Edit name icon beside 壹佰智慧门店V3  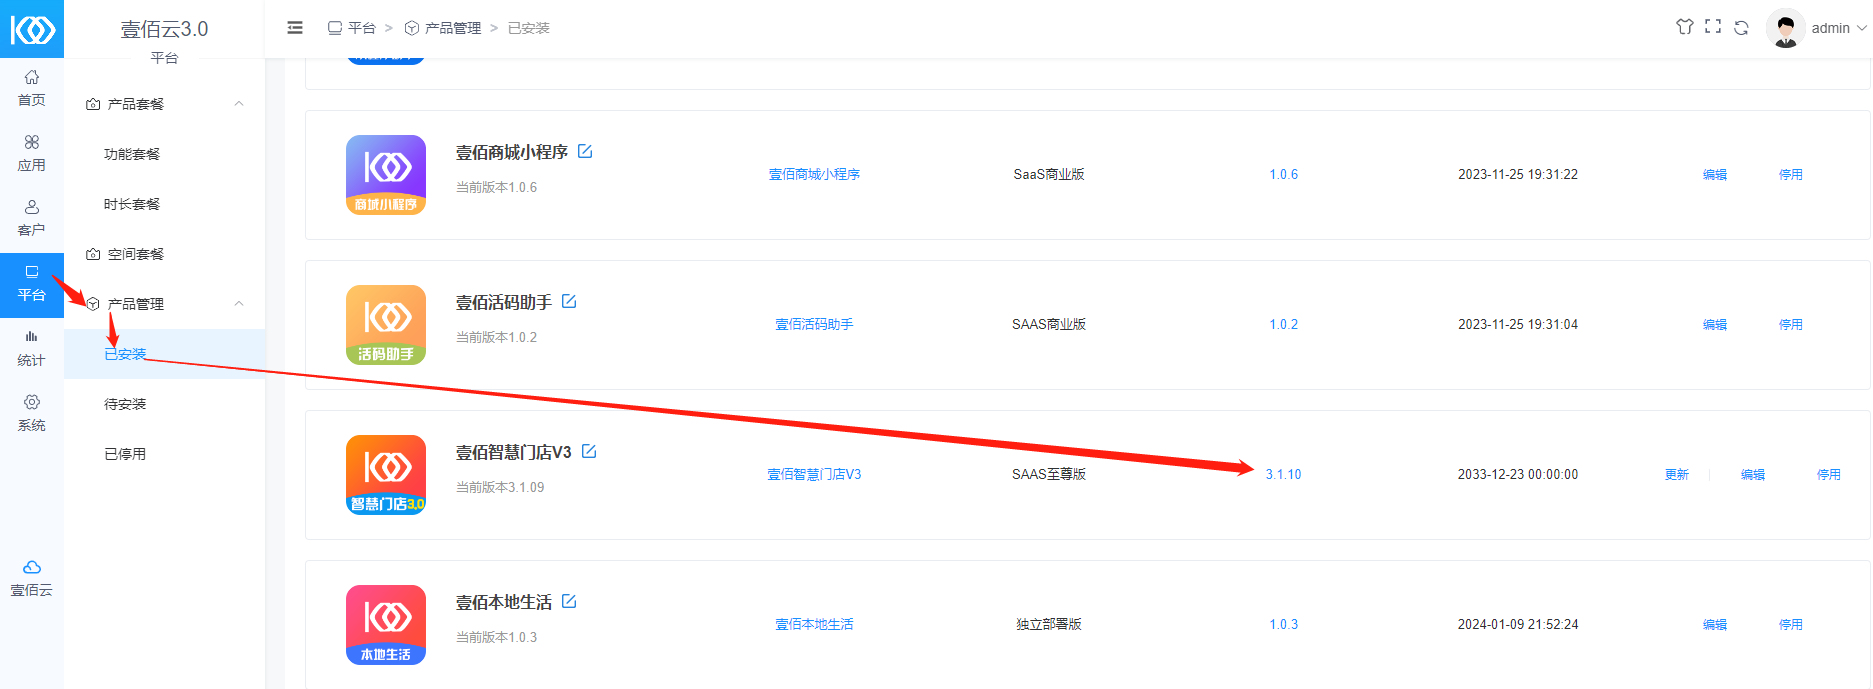(x=589, y=451)
